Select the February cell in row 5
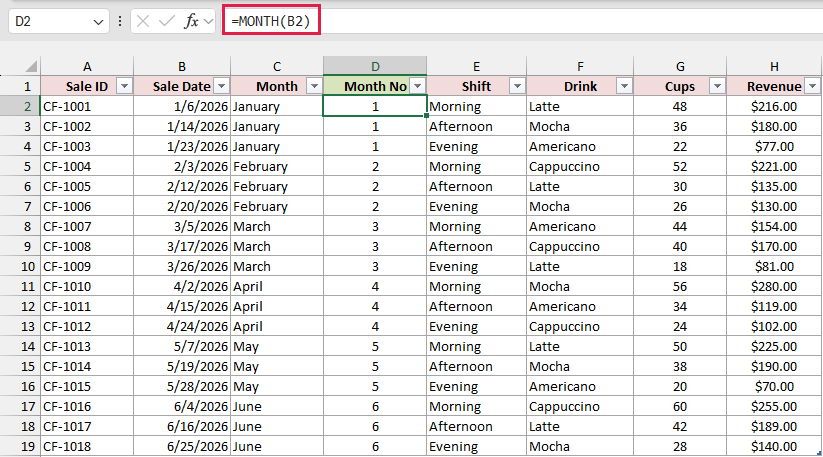This screenshot has width=823, height=457. click(x=277, y=166)
